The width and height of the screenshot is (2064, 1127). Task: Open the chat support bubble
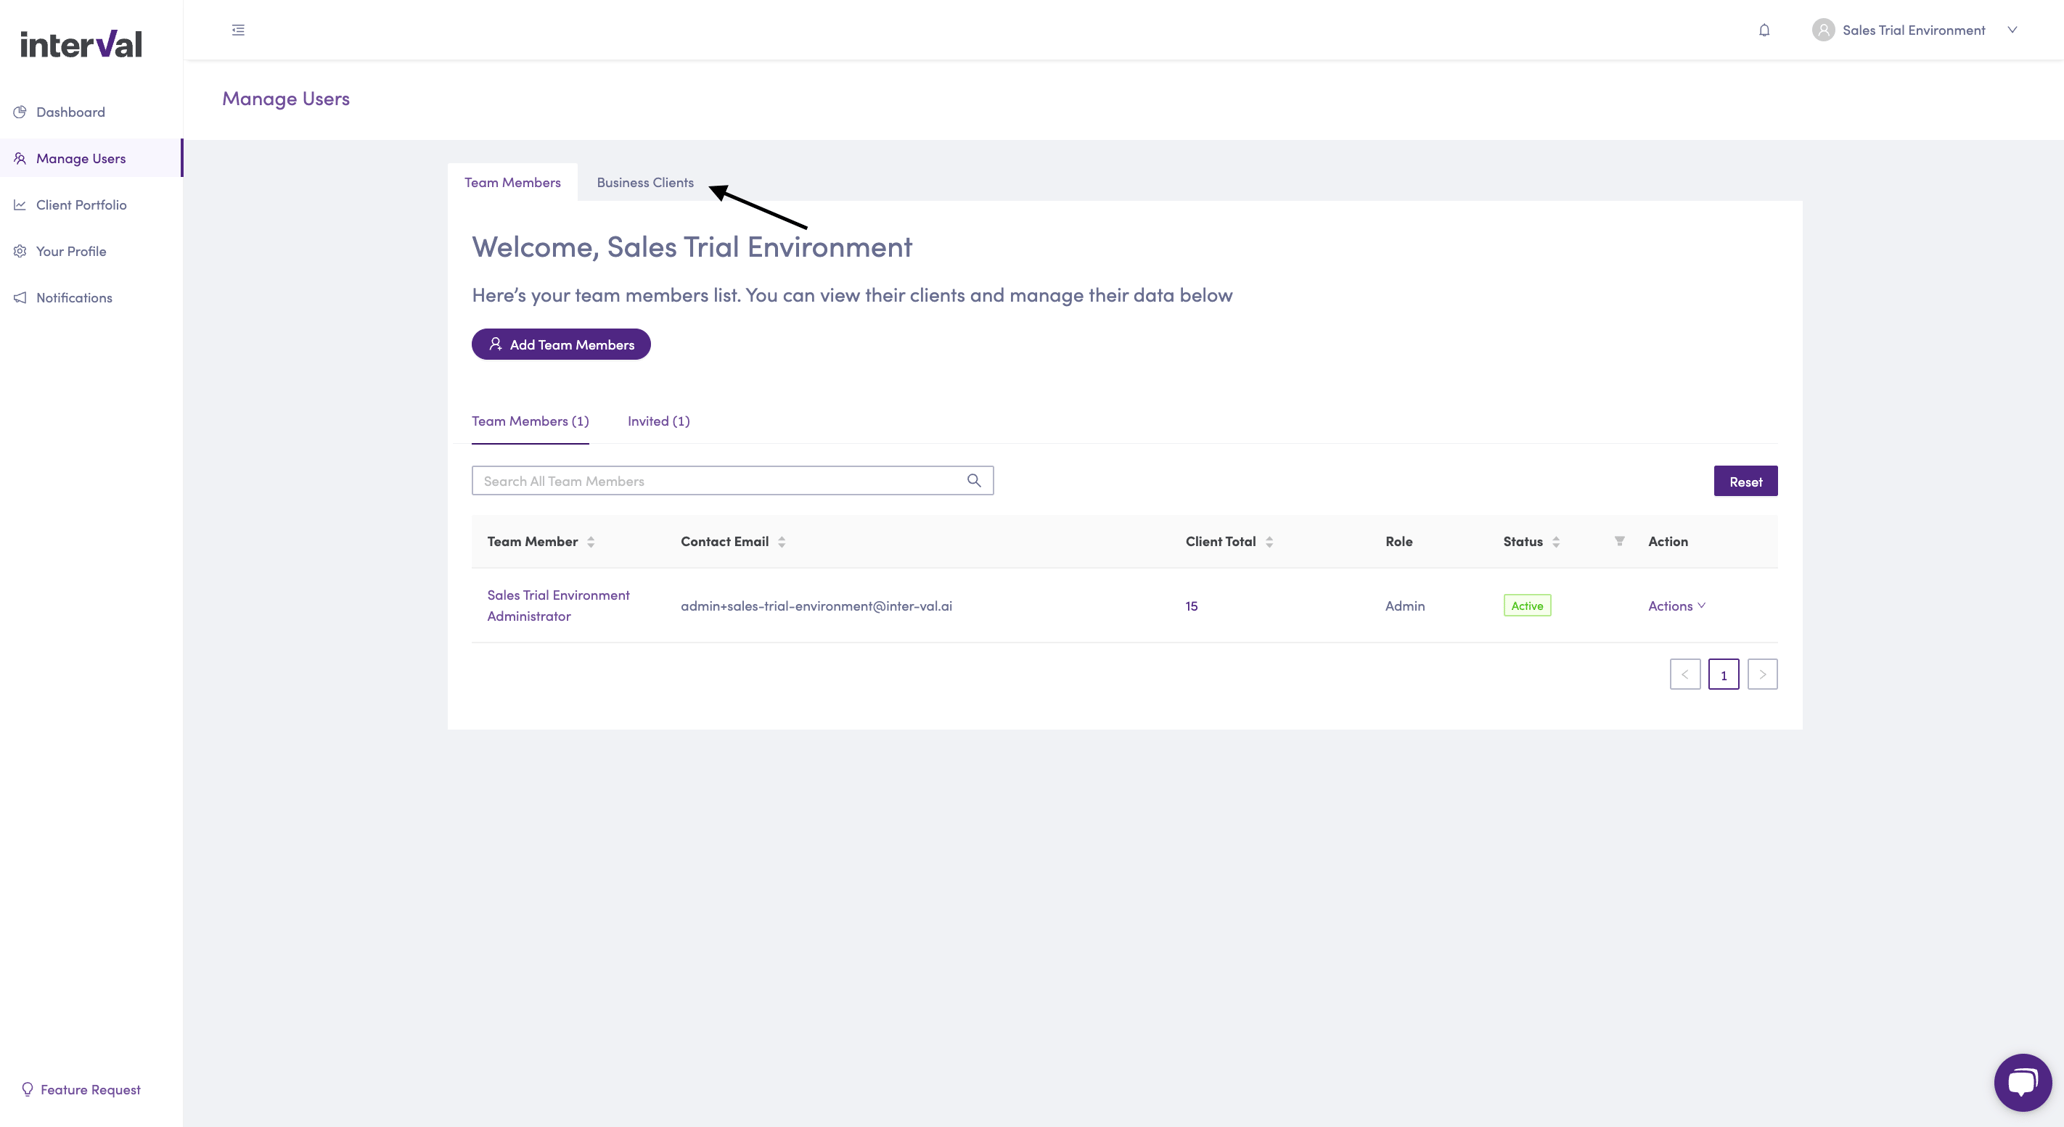(2022, 1082)
